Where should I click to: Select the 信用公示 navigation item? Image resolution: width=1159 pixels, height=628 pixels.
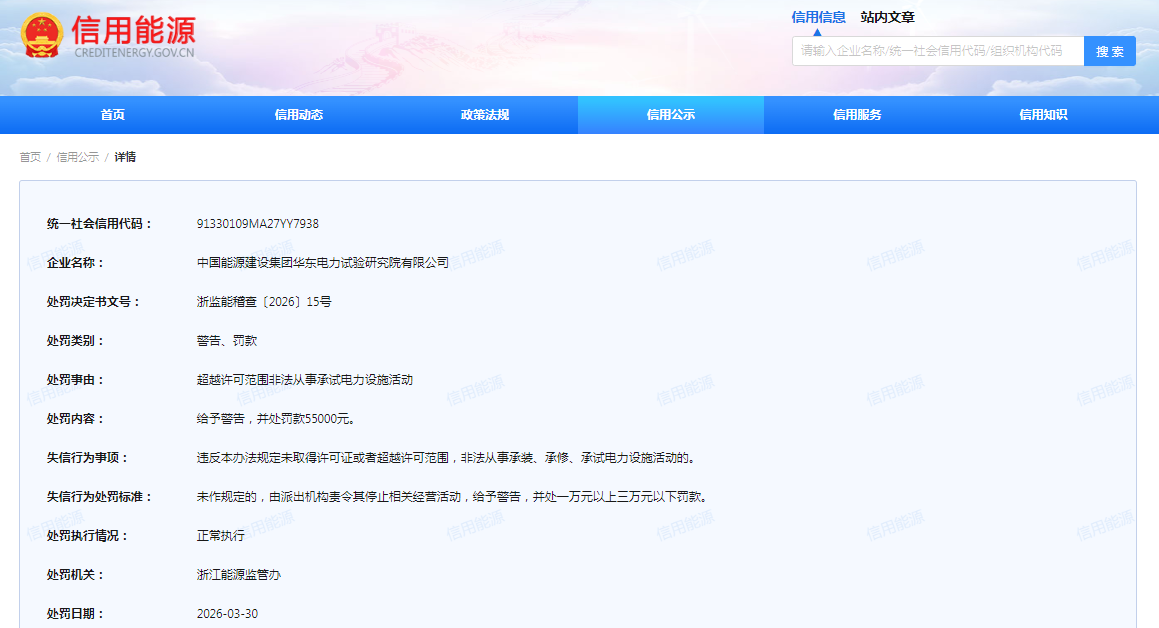[x=670, y=115]
